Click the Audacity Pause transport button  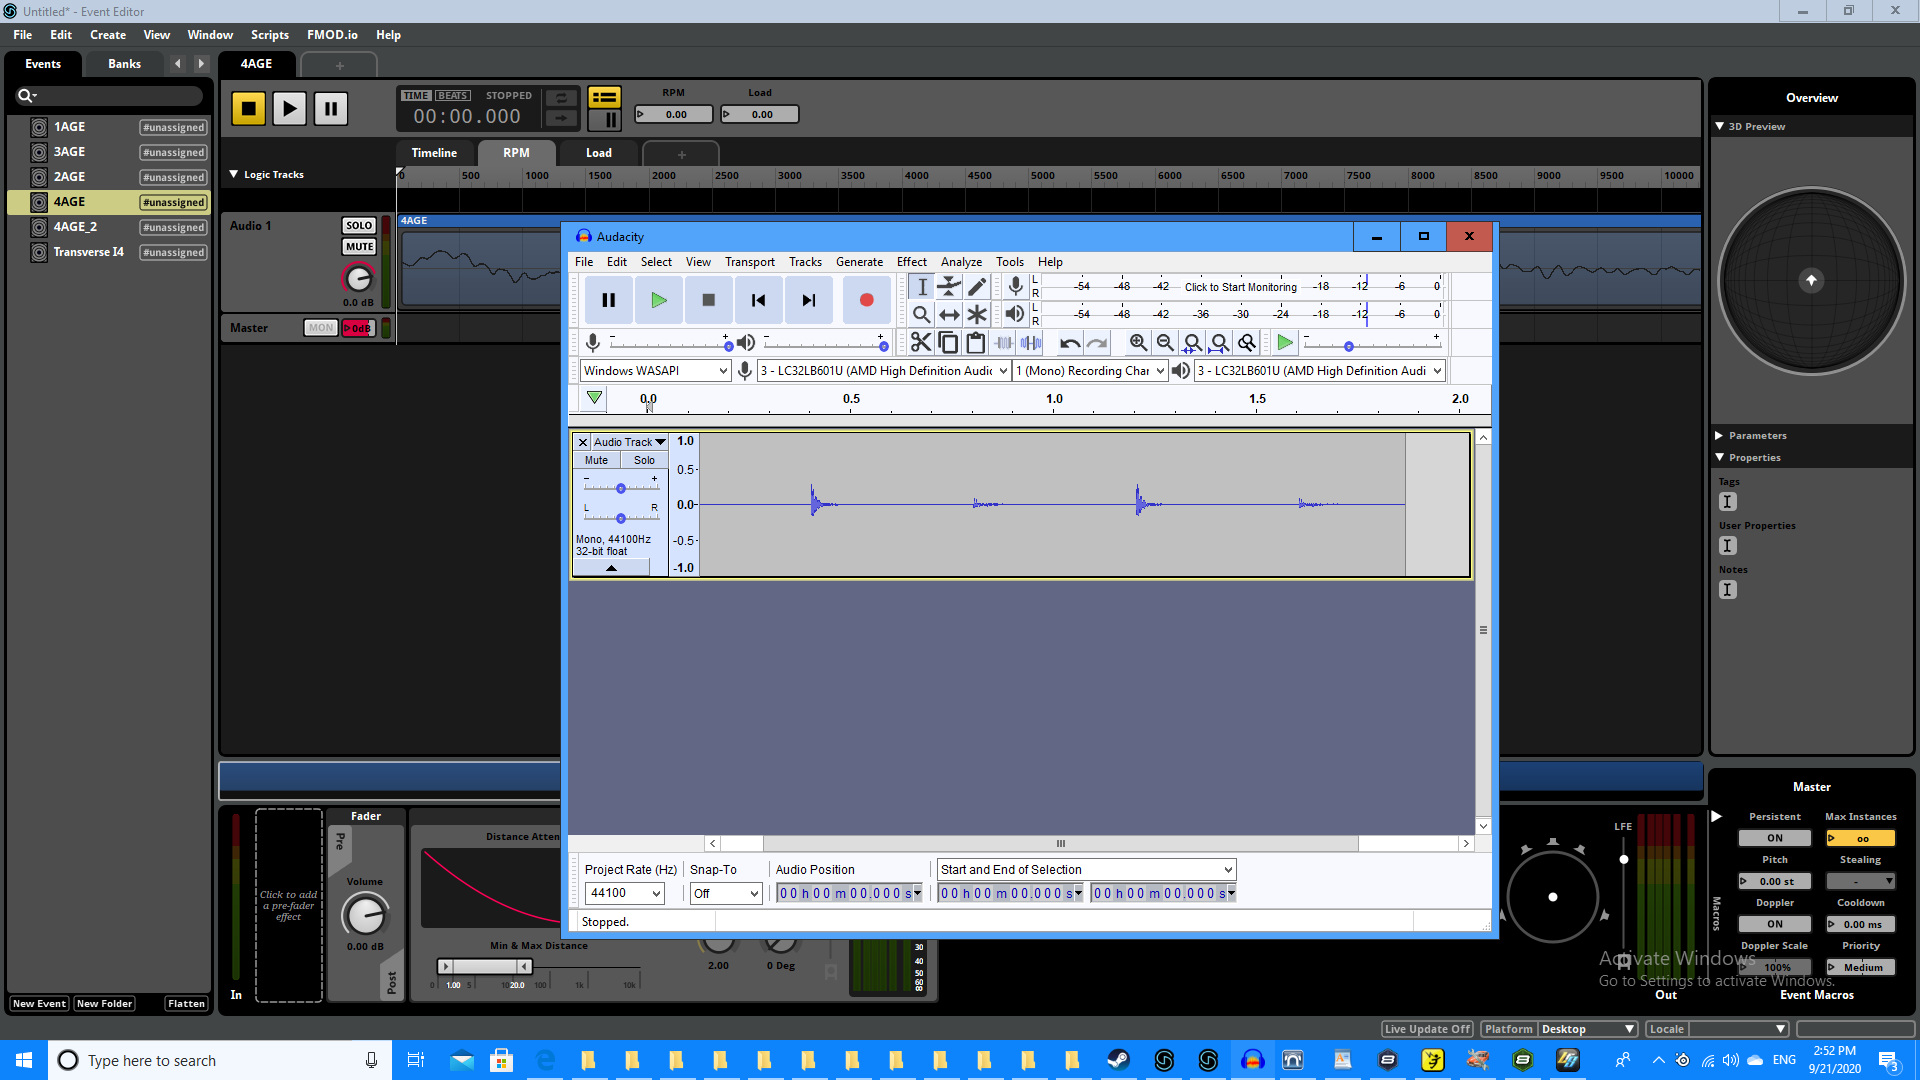(608, 300)
